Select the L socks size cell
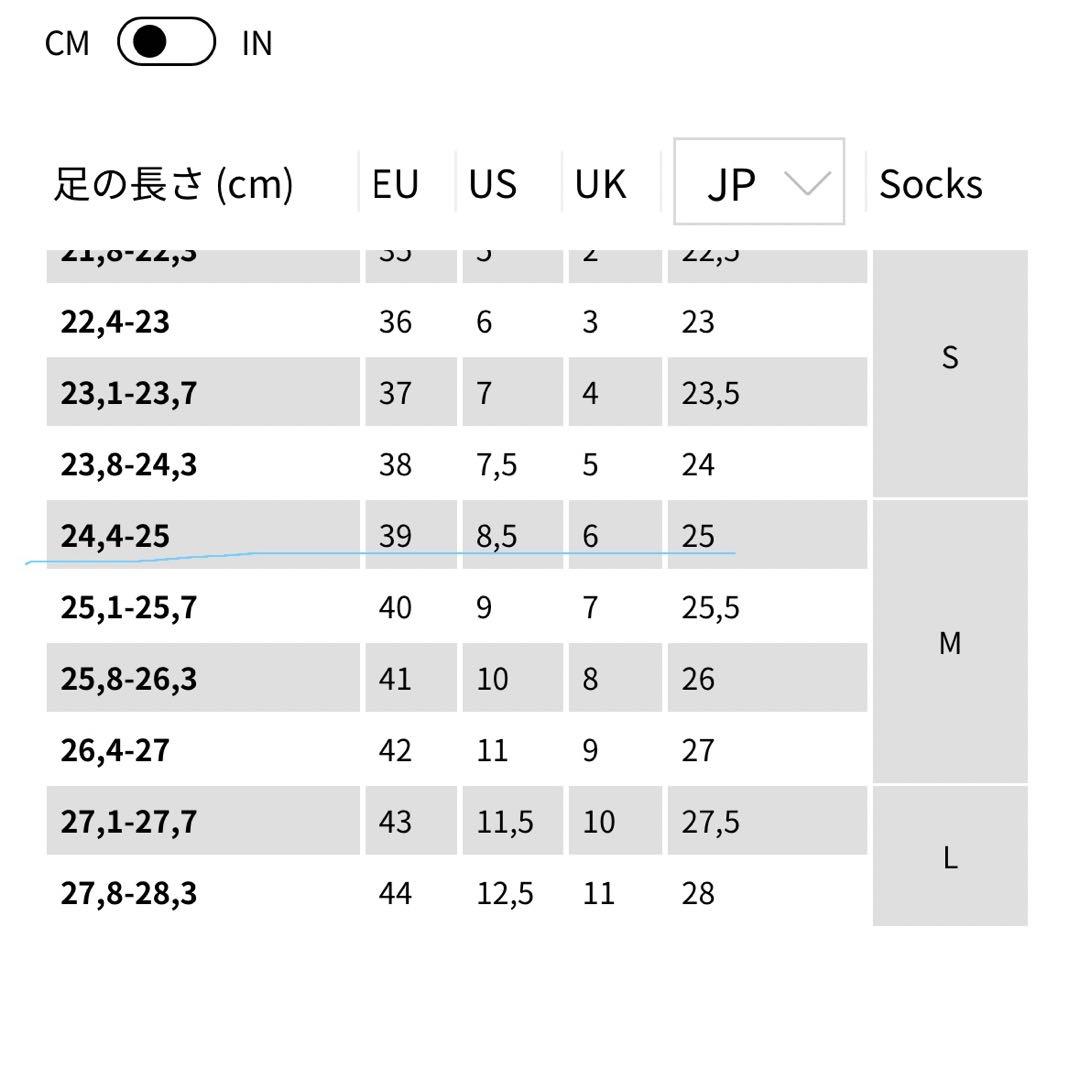Image resolution: width=1080 pixels, height=1080 pixels. coord(950,857)
